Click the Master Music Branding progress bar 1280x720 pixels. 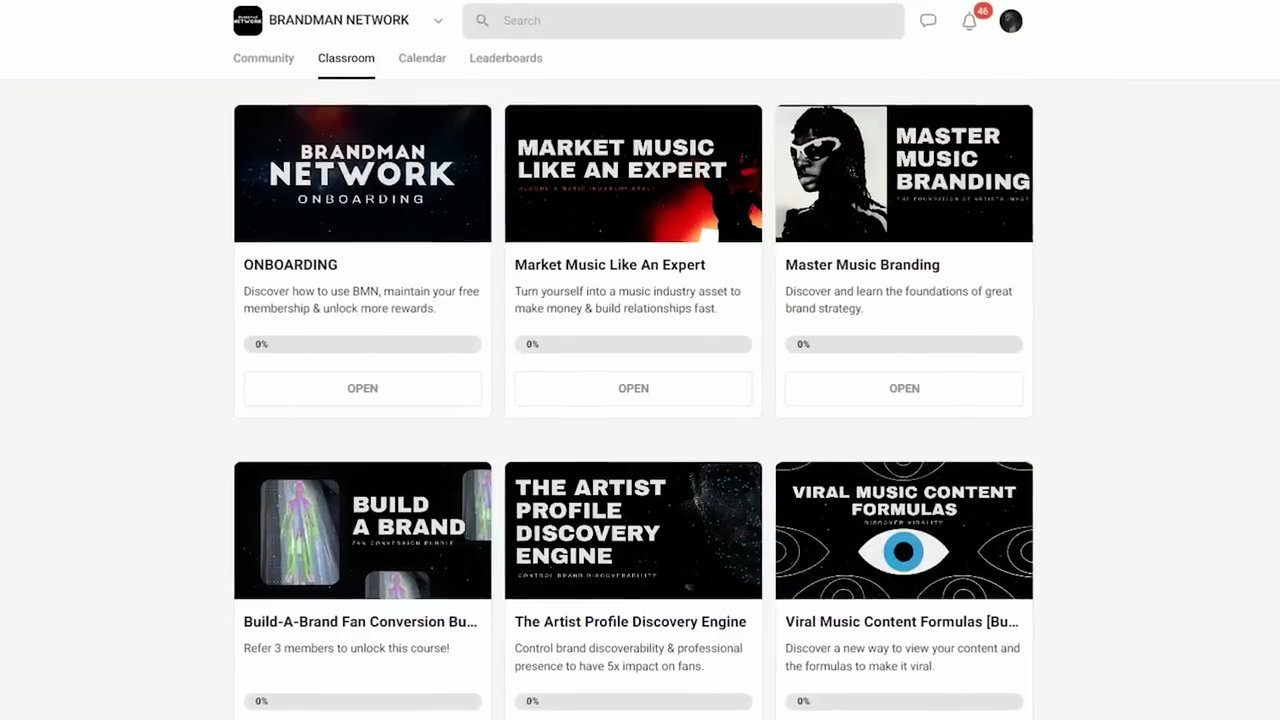(904, 344)
